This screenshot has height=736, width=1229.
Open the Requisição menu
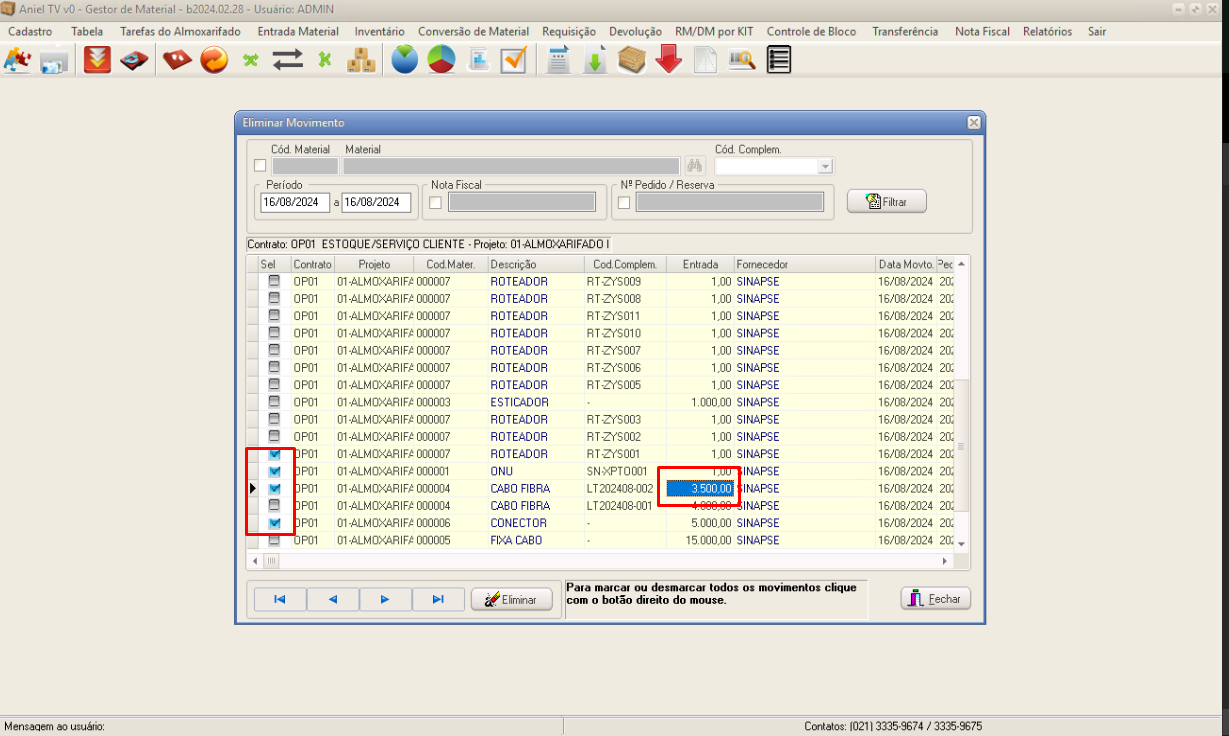tap(568, 32)
